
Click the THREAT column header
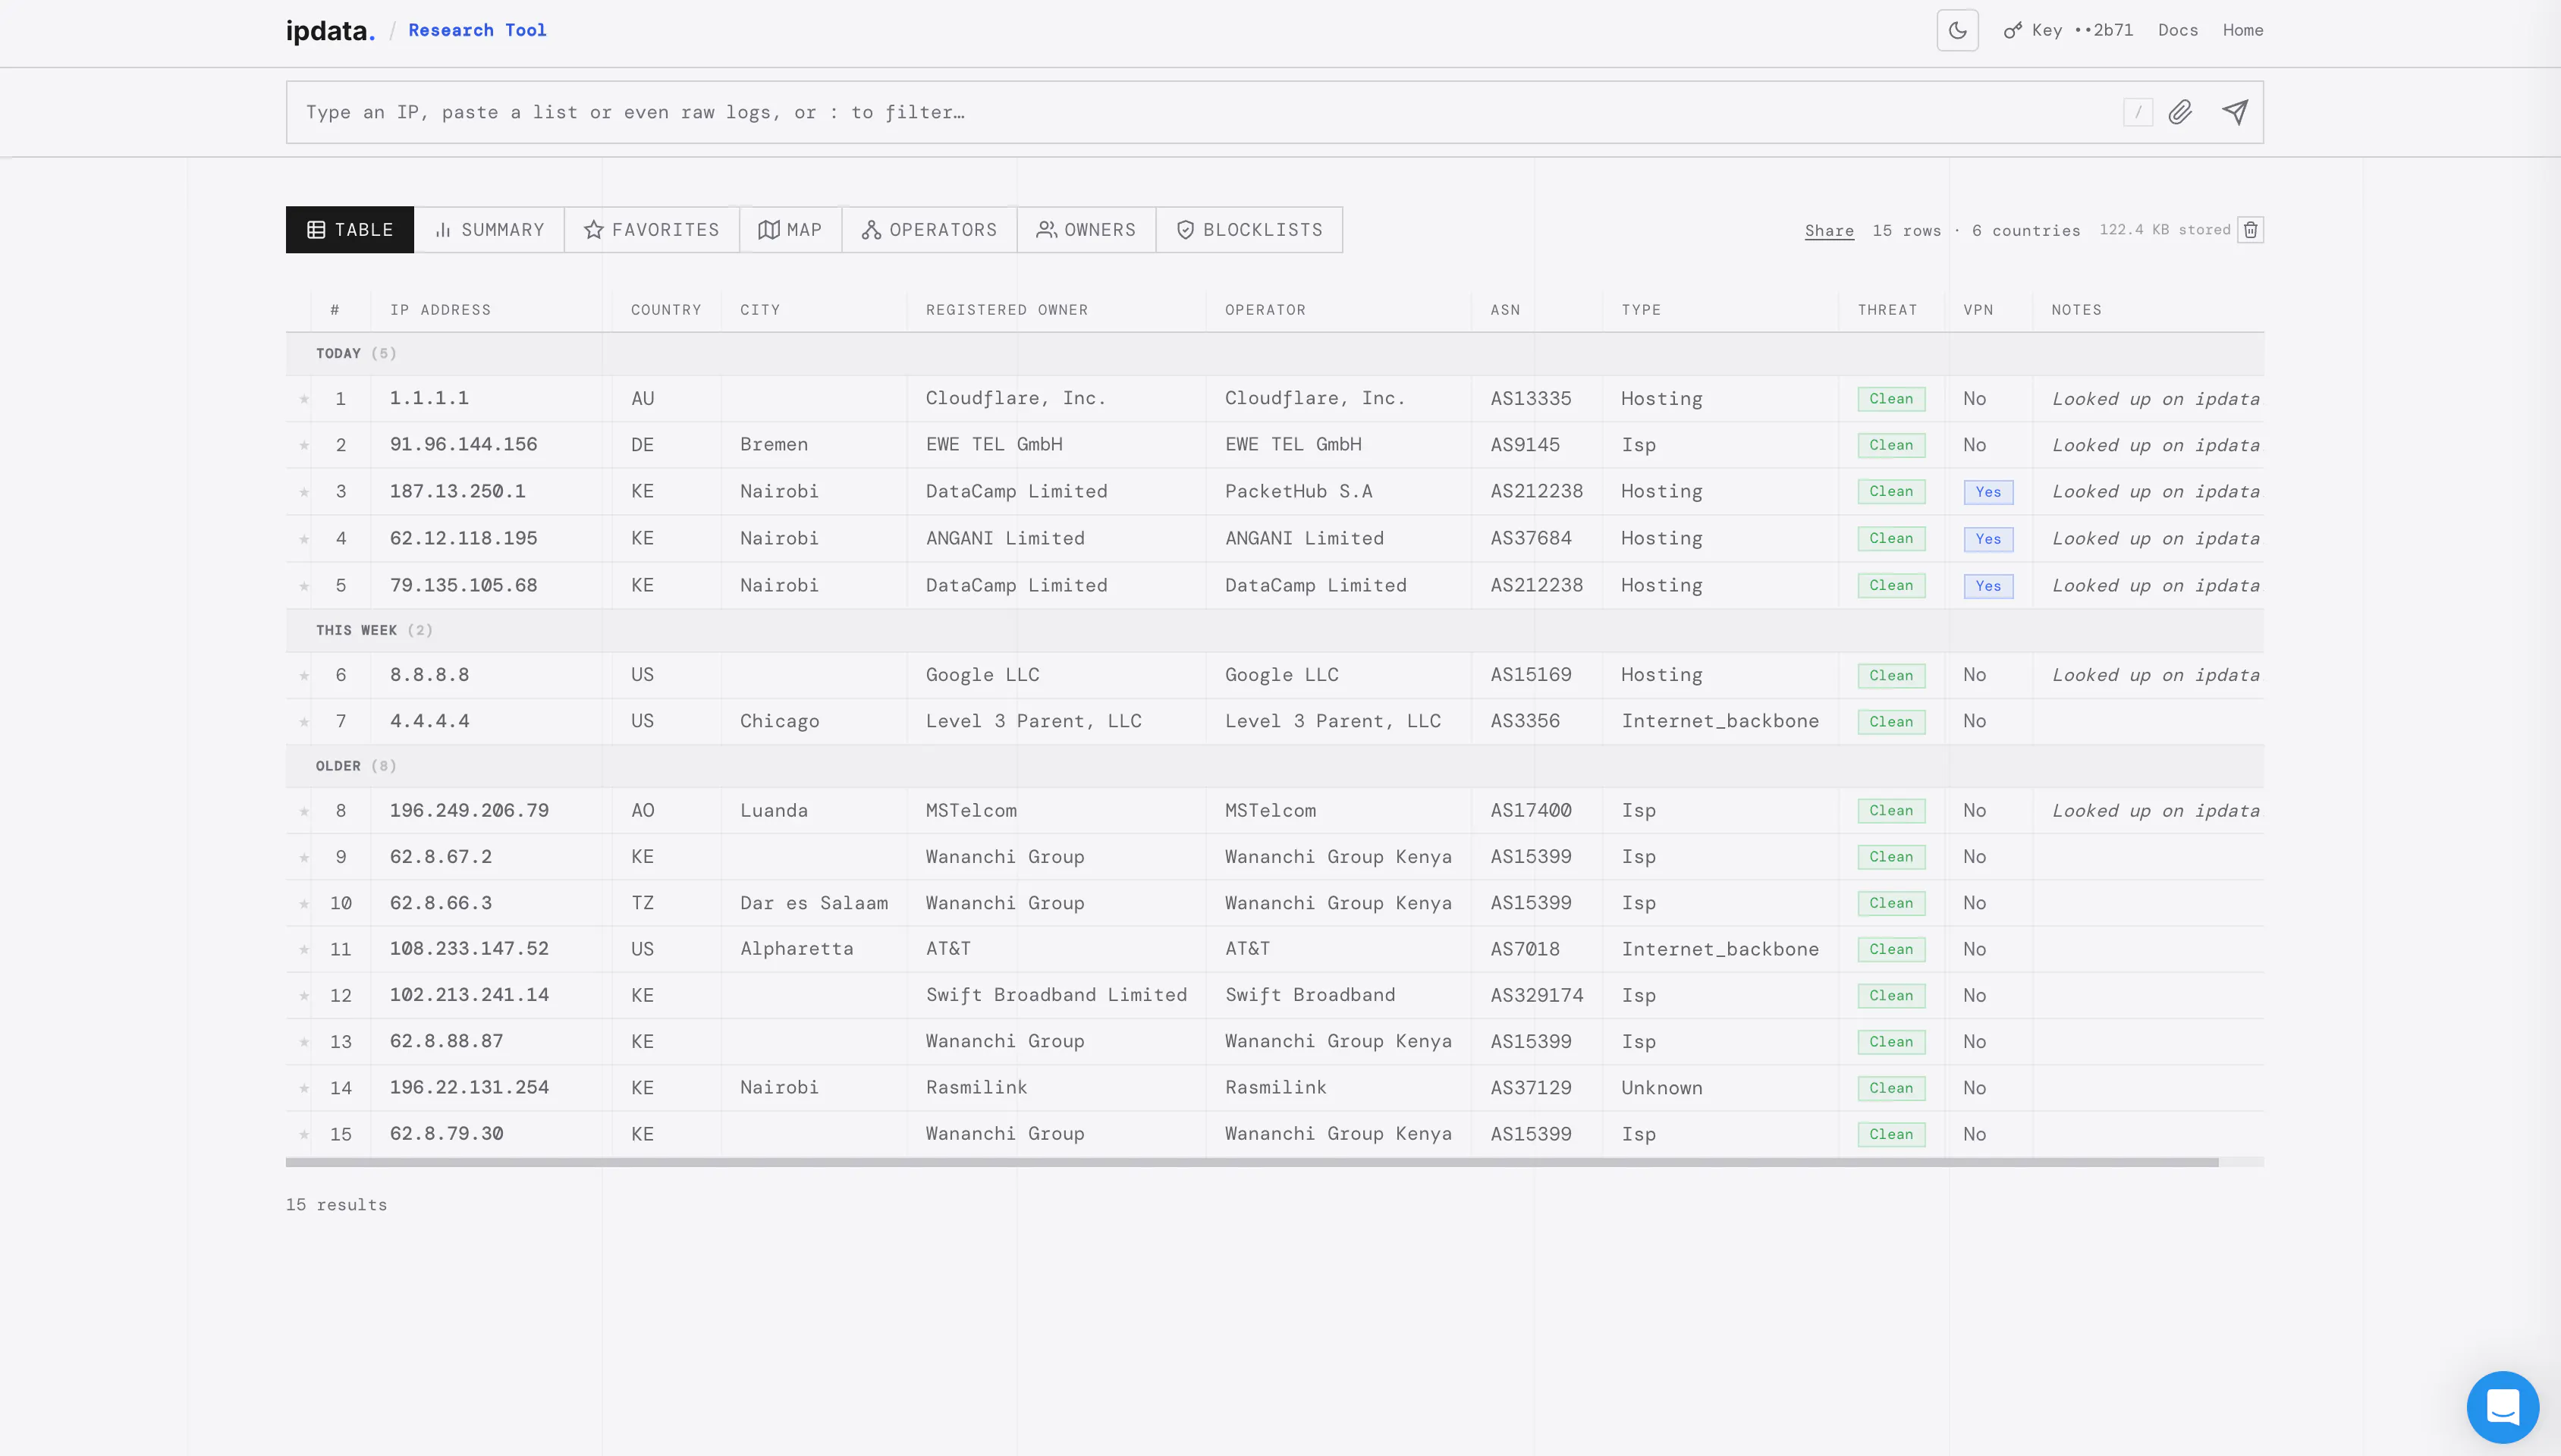coord(1888,310)
